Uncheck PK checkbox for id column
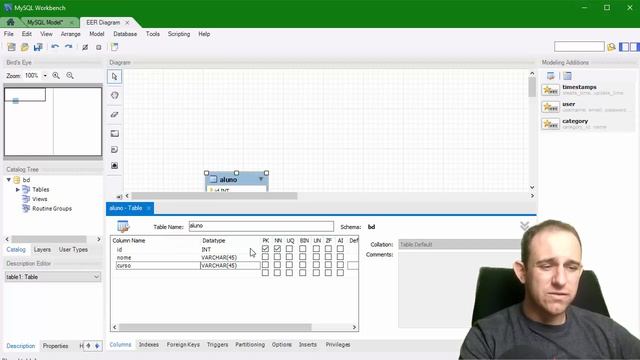The width and height of the screenshot is (640, 360). point(265,249)
